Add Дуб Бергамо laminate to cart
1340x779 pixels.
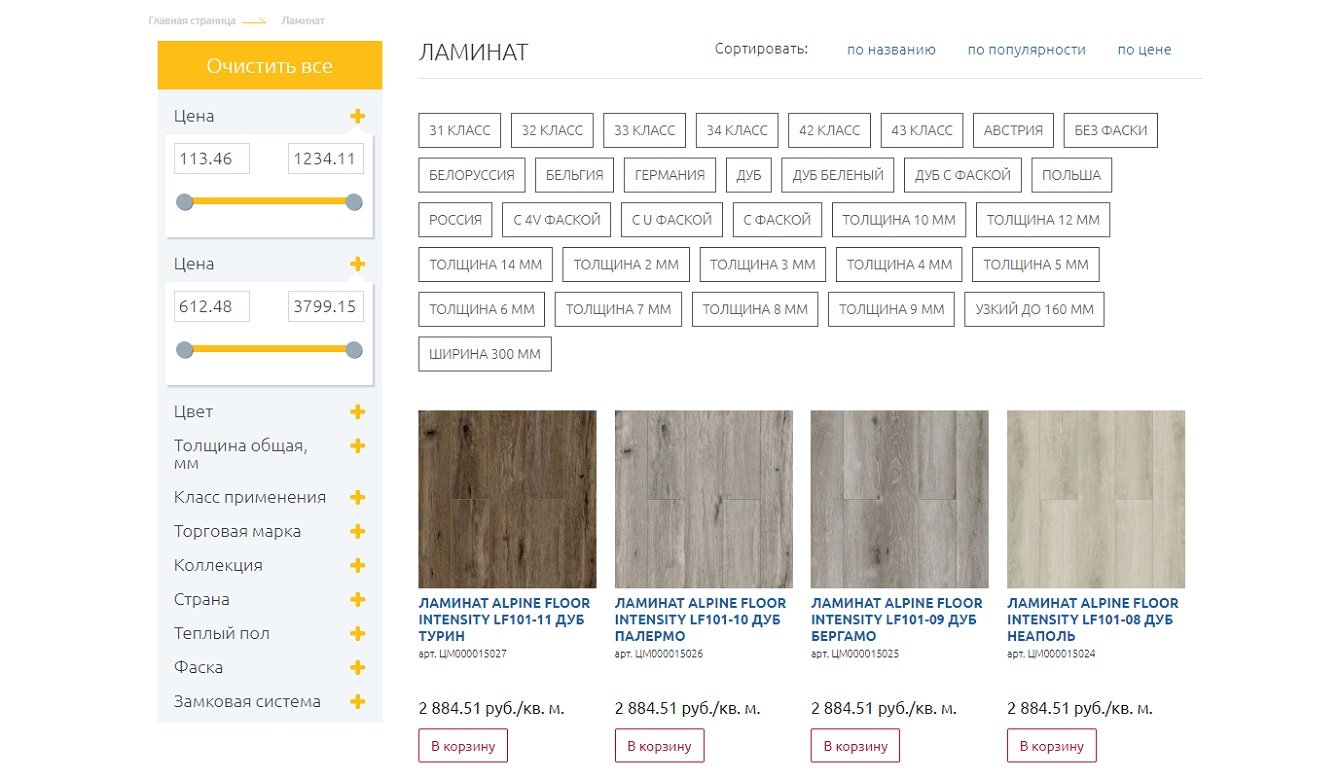[x=855, y=746]
